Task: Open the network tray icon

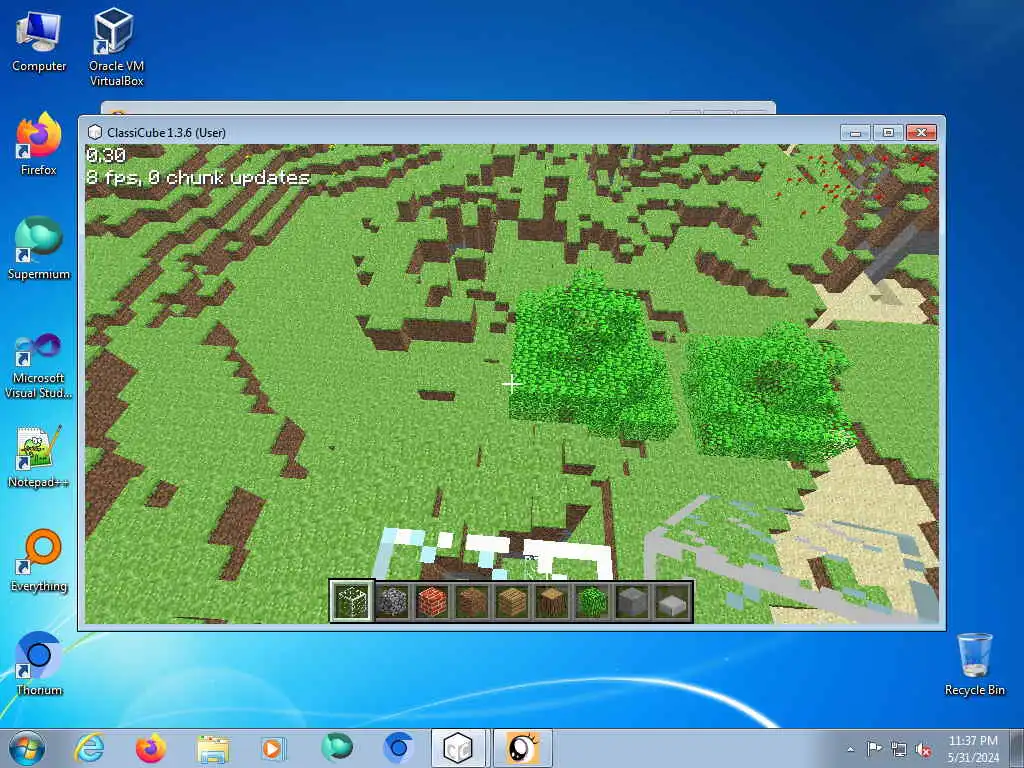Action: point(899,749)
